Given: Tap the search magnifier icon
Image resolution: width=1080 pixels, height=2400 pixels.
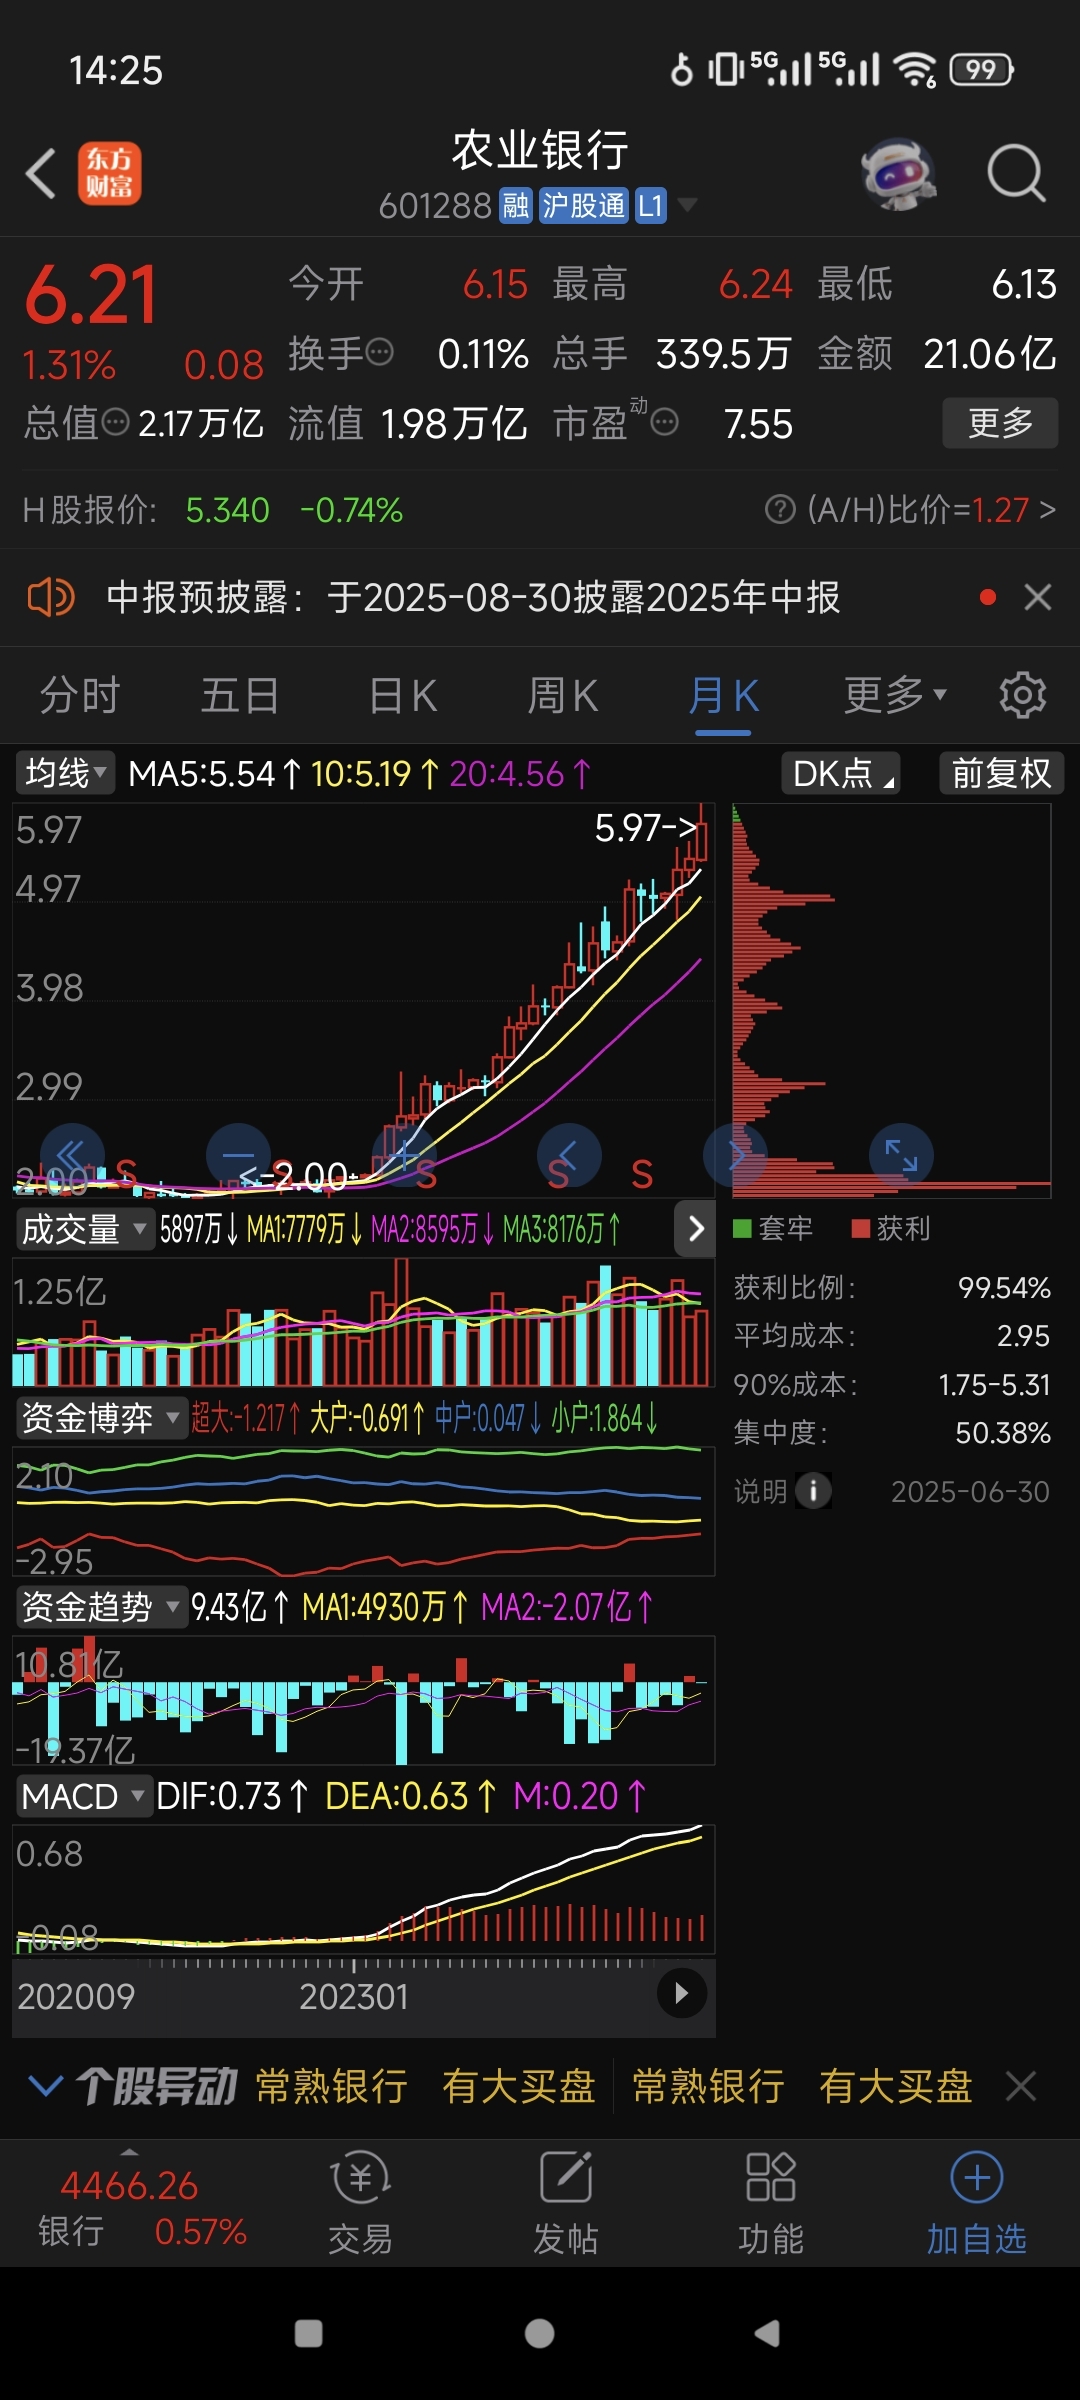Looking at the screenshot, I should [1016, 174].
